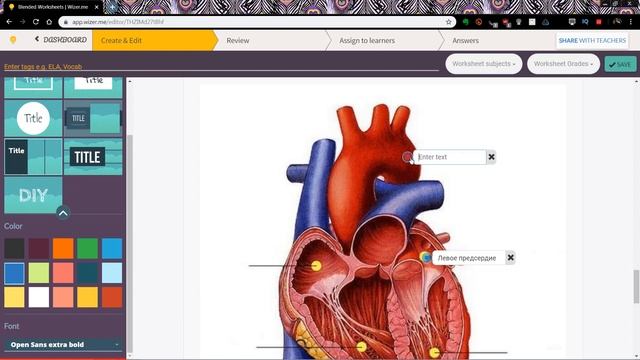640x360 pixels.
Task: Open the Open Sans extra bold font dropdown
Action: [x=63, y=344]
